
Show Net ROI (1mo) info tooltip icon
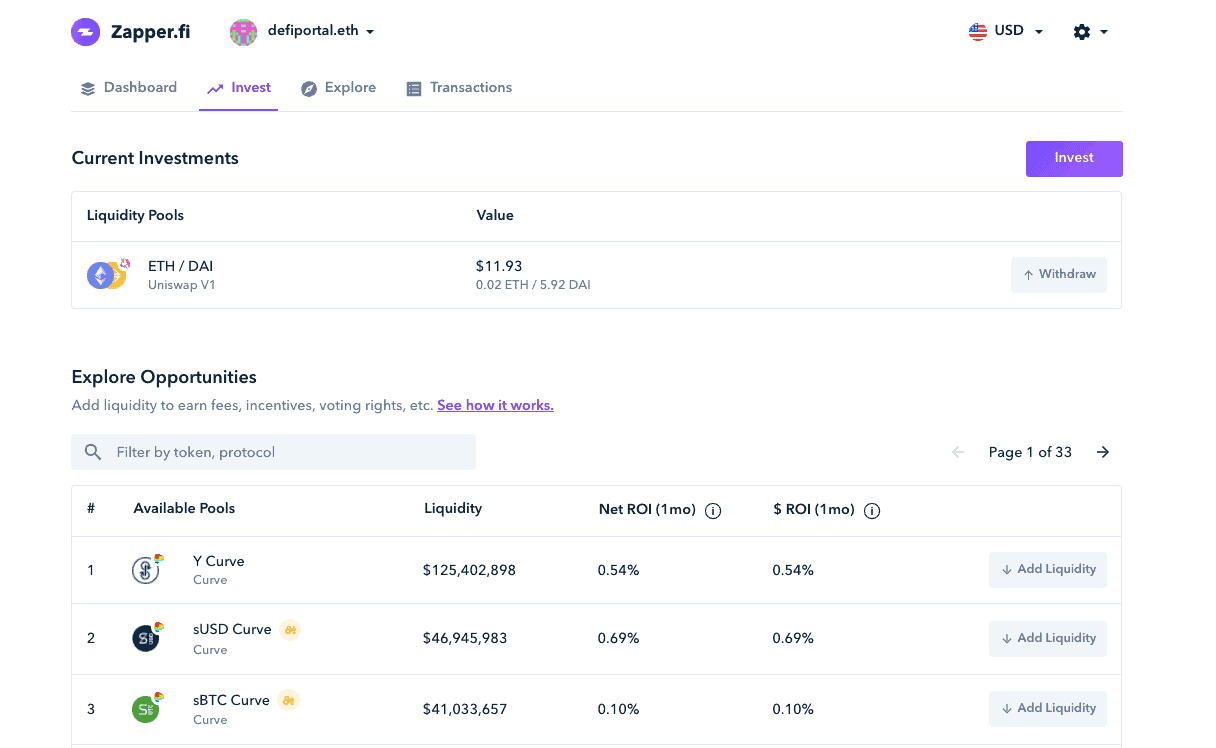(x=713, y=511)
